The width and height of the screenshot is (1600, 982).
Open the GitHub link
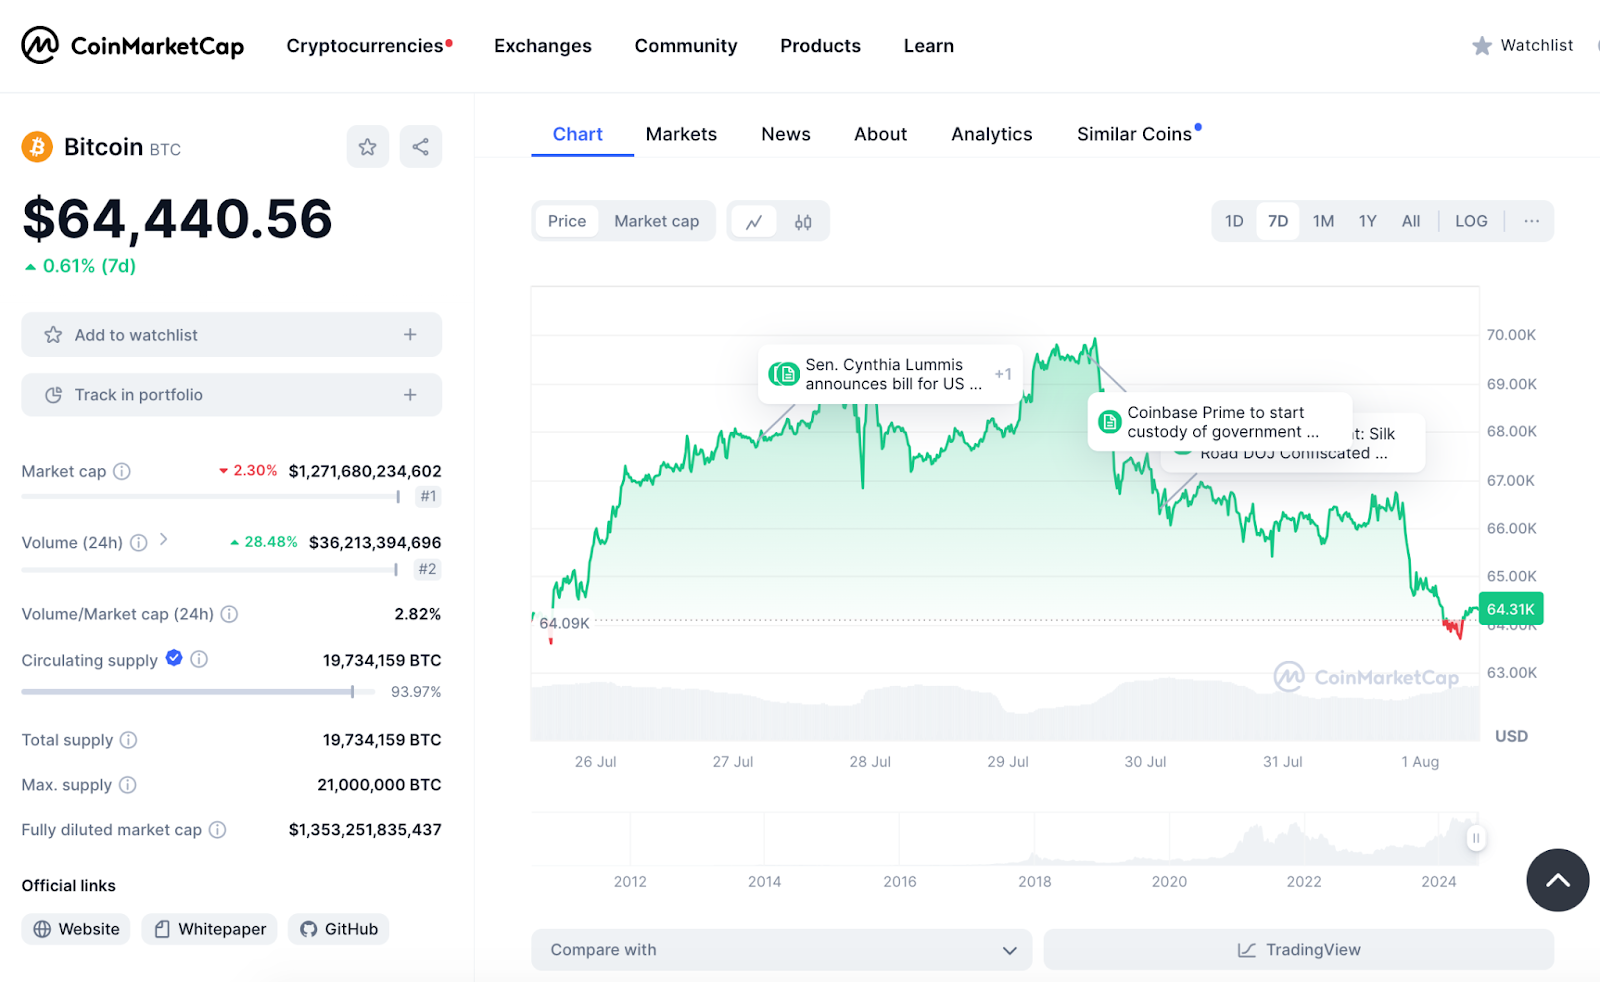click(338, 929)
